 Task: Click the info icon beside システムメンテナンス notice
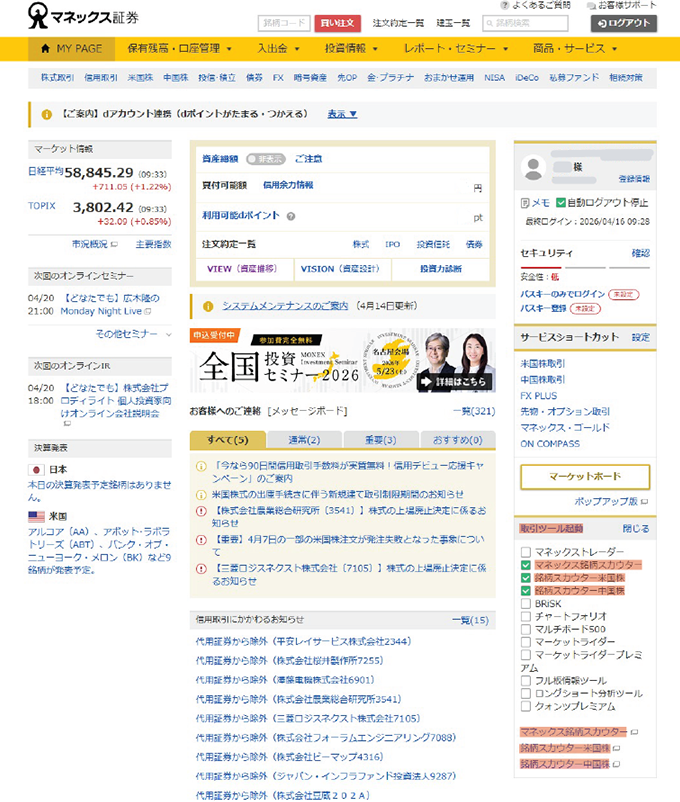click(x=208, y=306)
